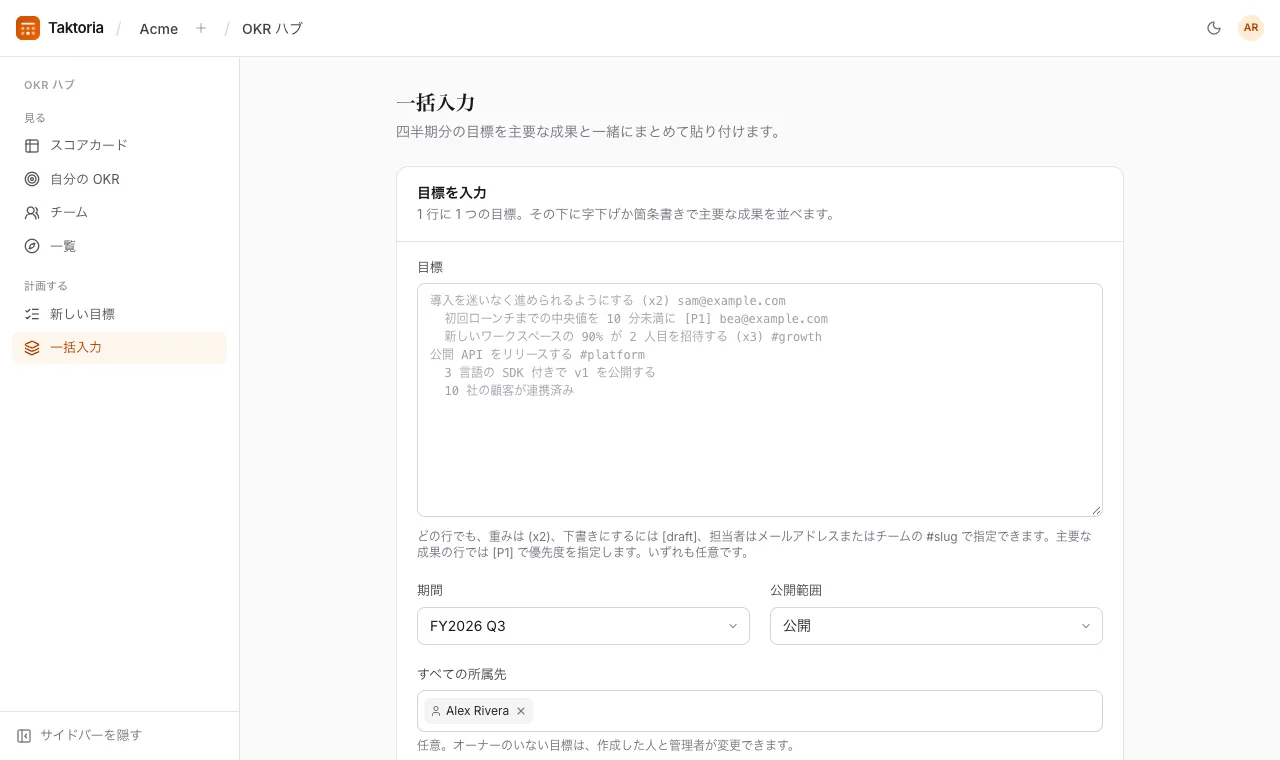Click the 計画する section label
Viewport: 1280px width, 760px height.
pyautogui.click(x=46, y=286)
